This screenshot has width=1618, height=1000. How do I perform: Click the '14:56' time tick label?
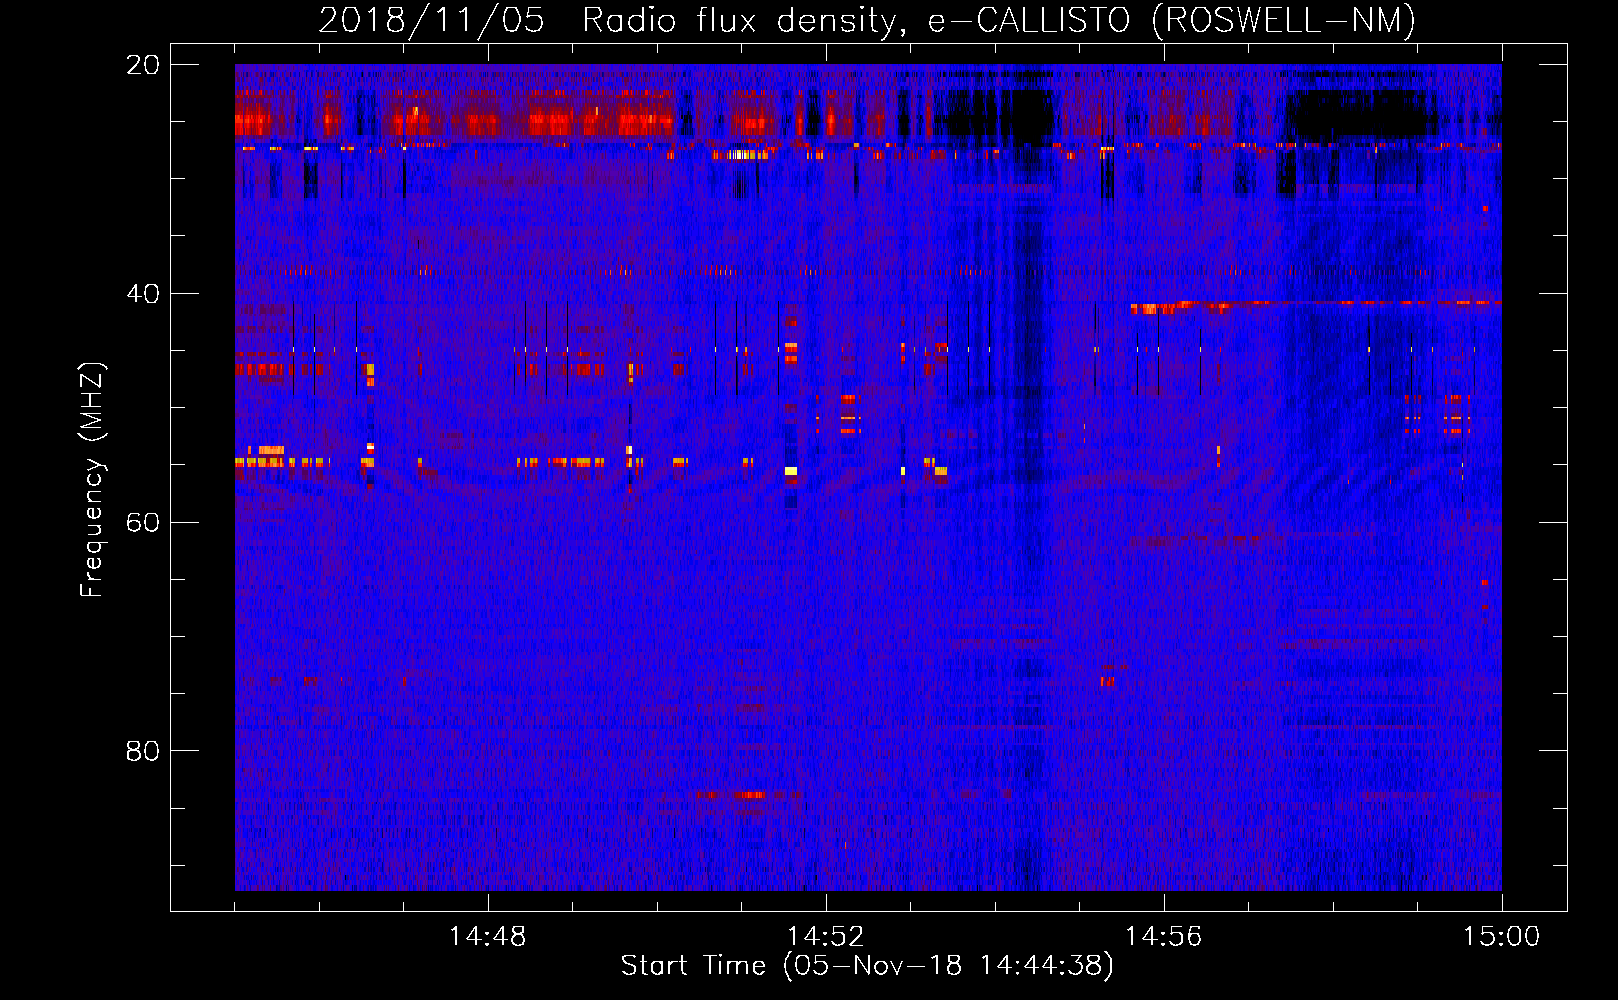click(x=1163, y=937)
